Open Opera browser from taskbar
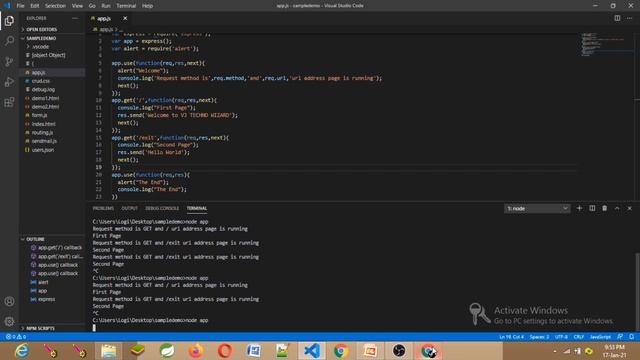The width and height of the screenshot is (640, 360). 225,351
